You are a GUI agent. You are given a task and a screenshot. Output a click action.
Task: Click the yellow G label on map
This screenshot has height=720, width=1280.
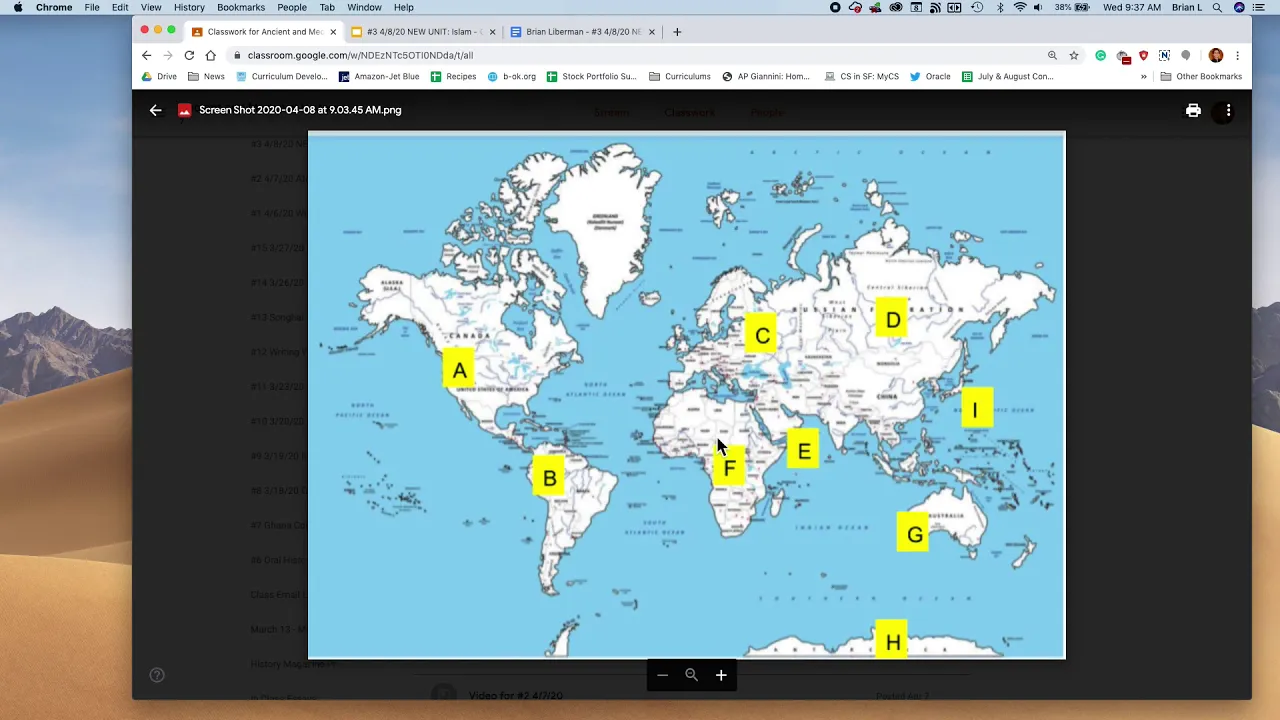914,534
